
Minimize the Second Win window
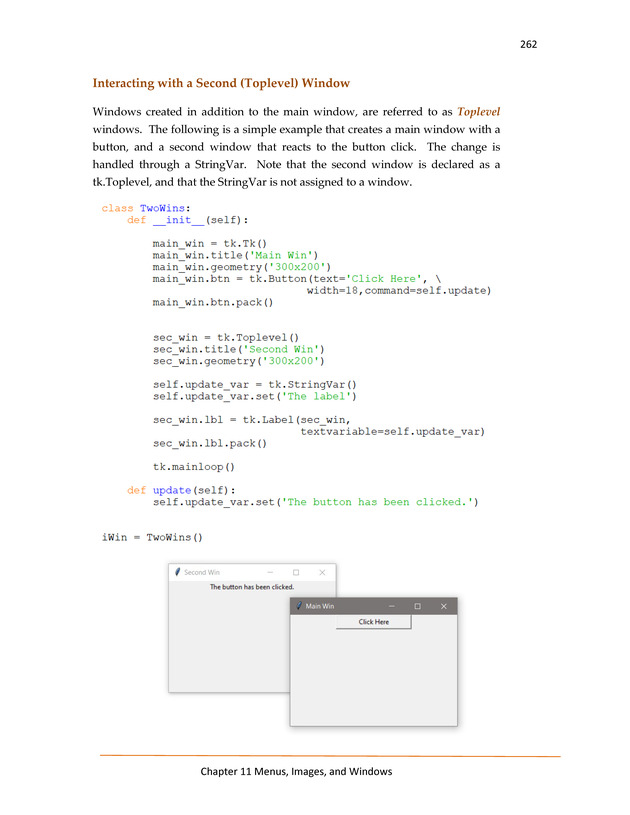(270, 572)
